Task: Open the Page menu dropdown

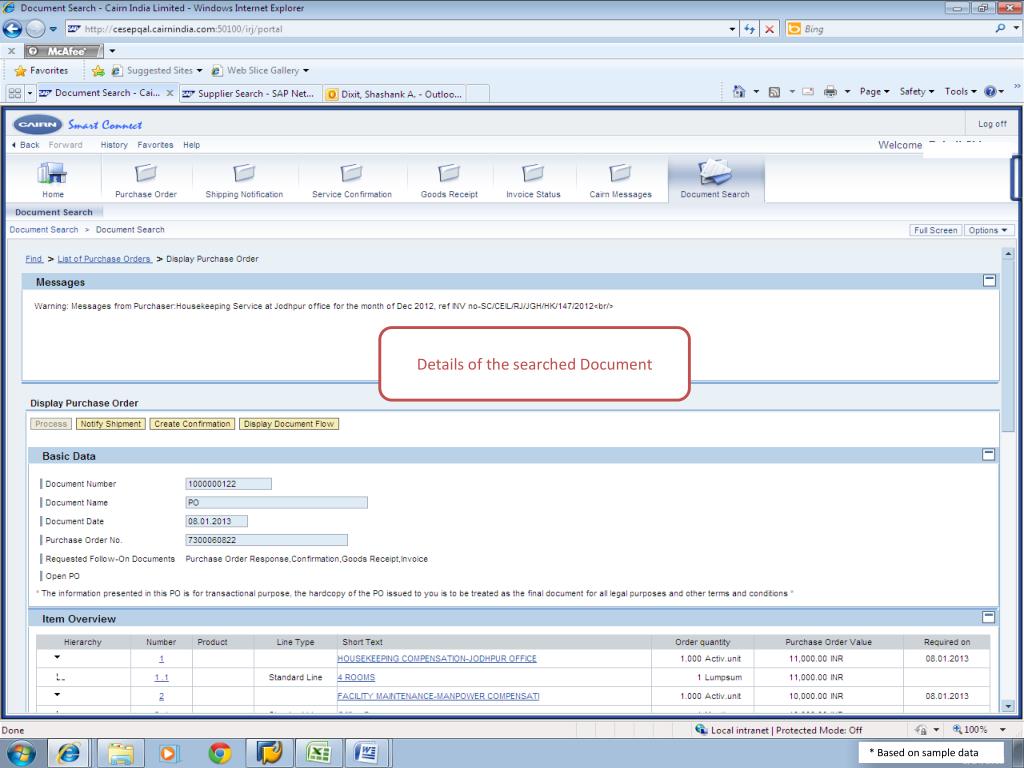Action: (x=874, y=91)
